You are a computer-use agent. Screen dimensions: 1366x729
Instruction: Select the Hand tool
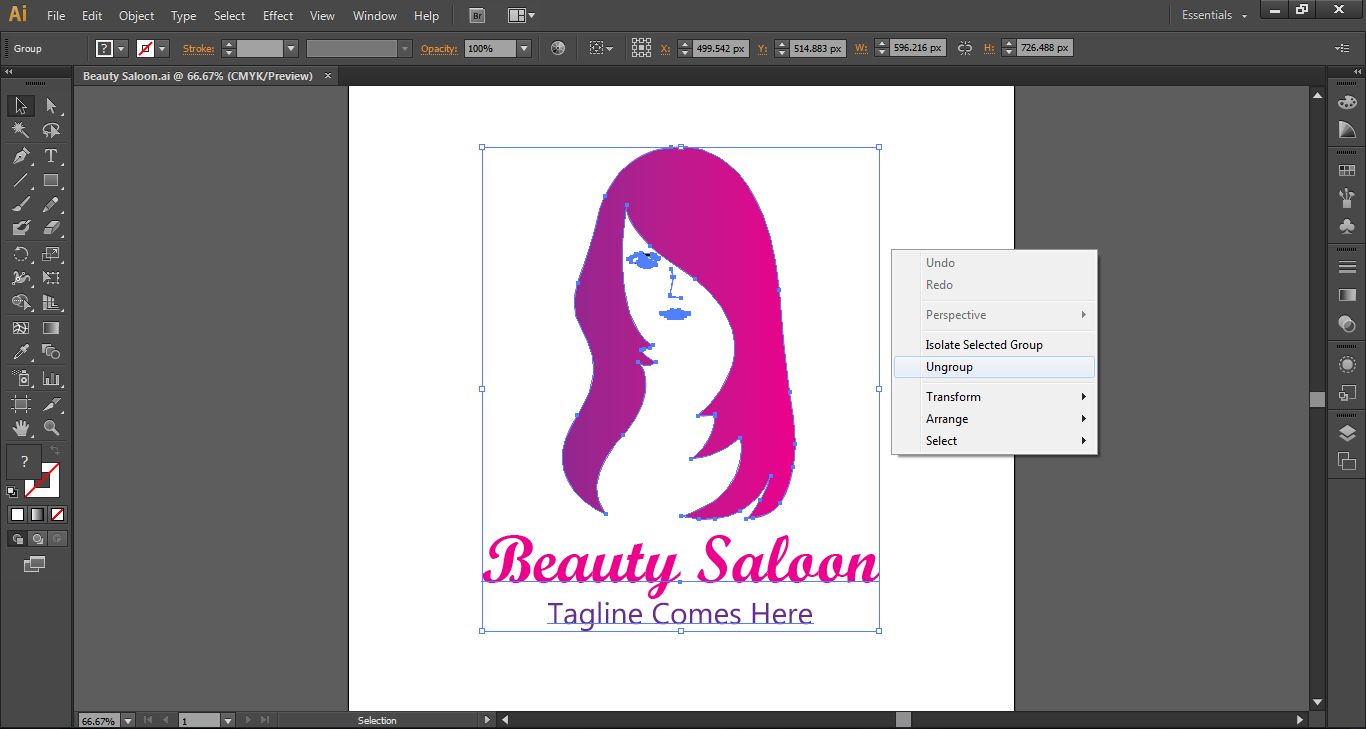[x=20, y=428]
